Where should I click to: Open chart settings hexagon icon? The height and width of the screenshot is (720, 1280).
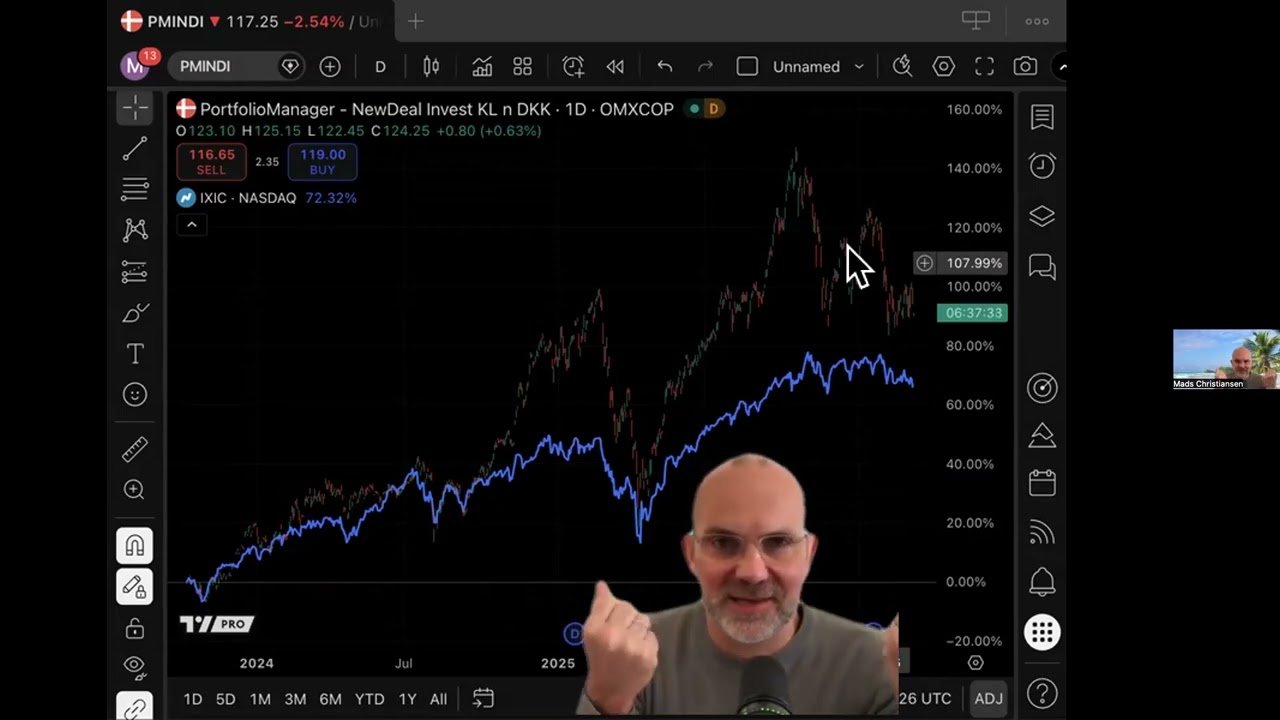943,66
